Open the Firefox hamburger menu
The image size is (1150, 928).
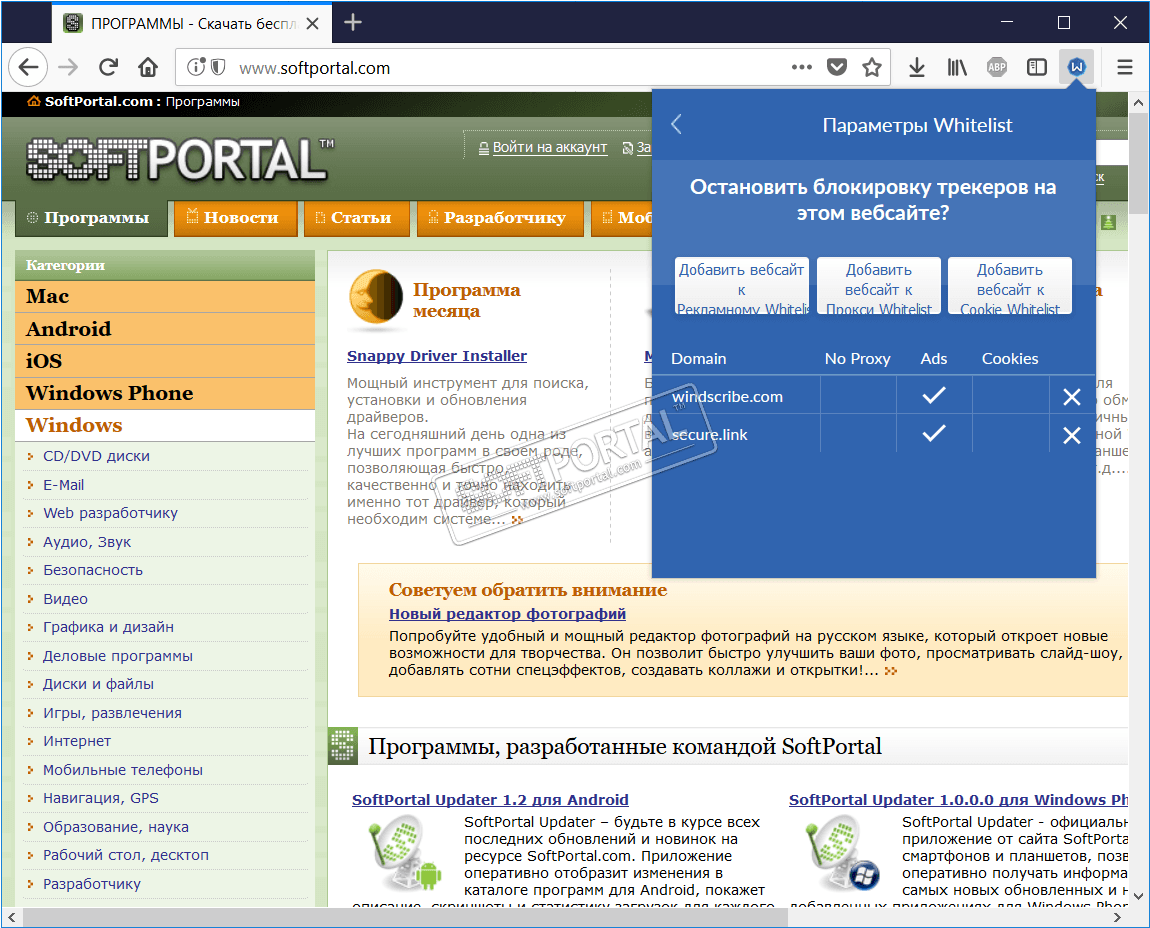pyautogui.click(x=1124, y=67)
